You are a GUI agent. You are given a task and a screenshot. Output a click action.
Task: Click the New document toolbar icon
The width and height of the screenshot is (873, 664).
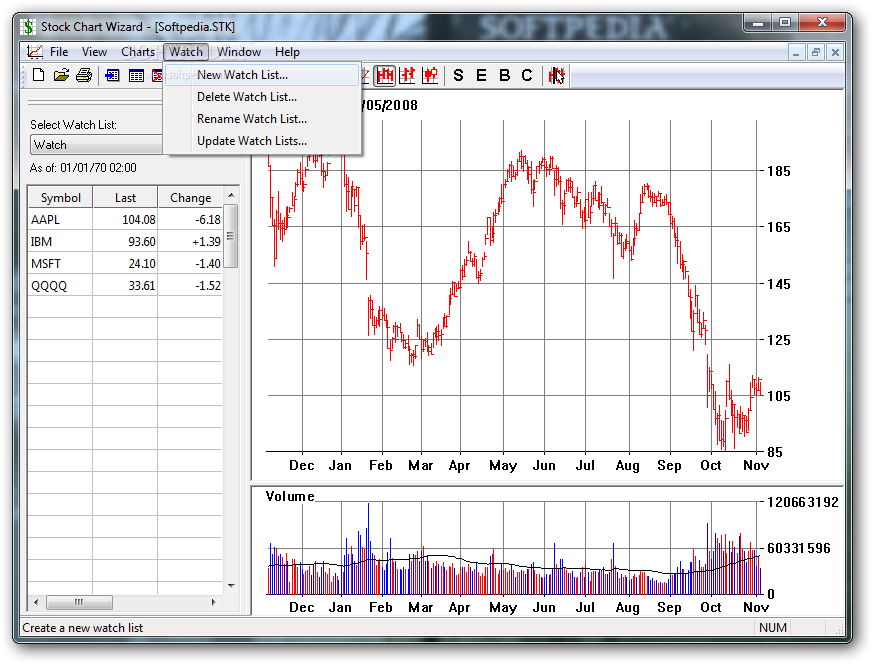coord(38,75)
